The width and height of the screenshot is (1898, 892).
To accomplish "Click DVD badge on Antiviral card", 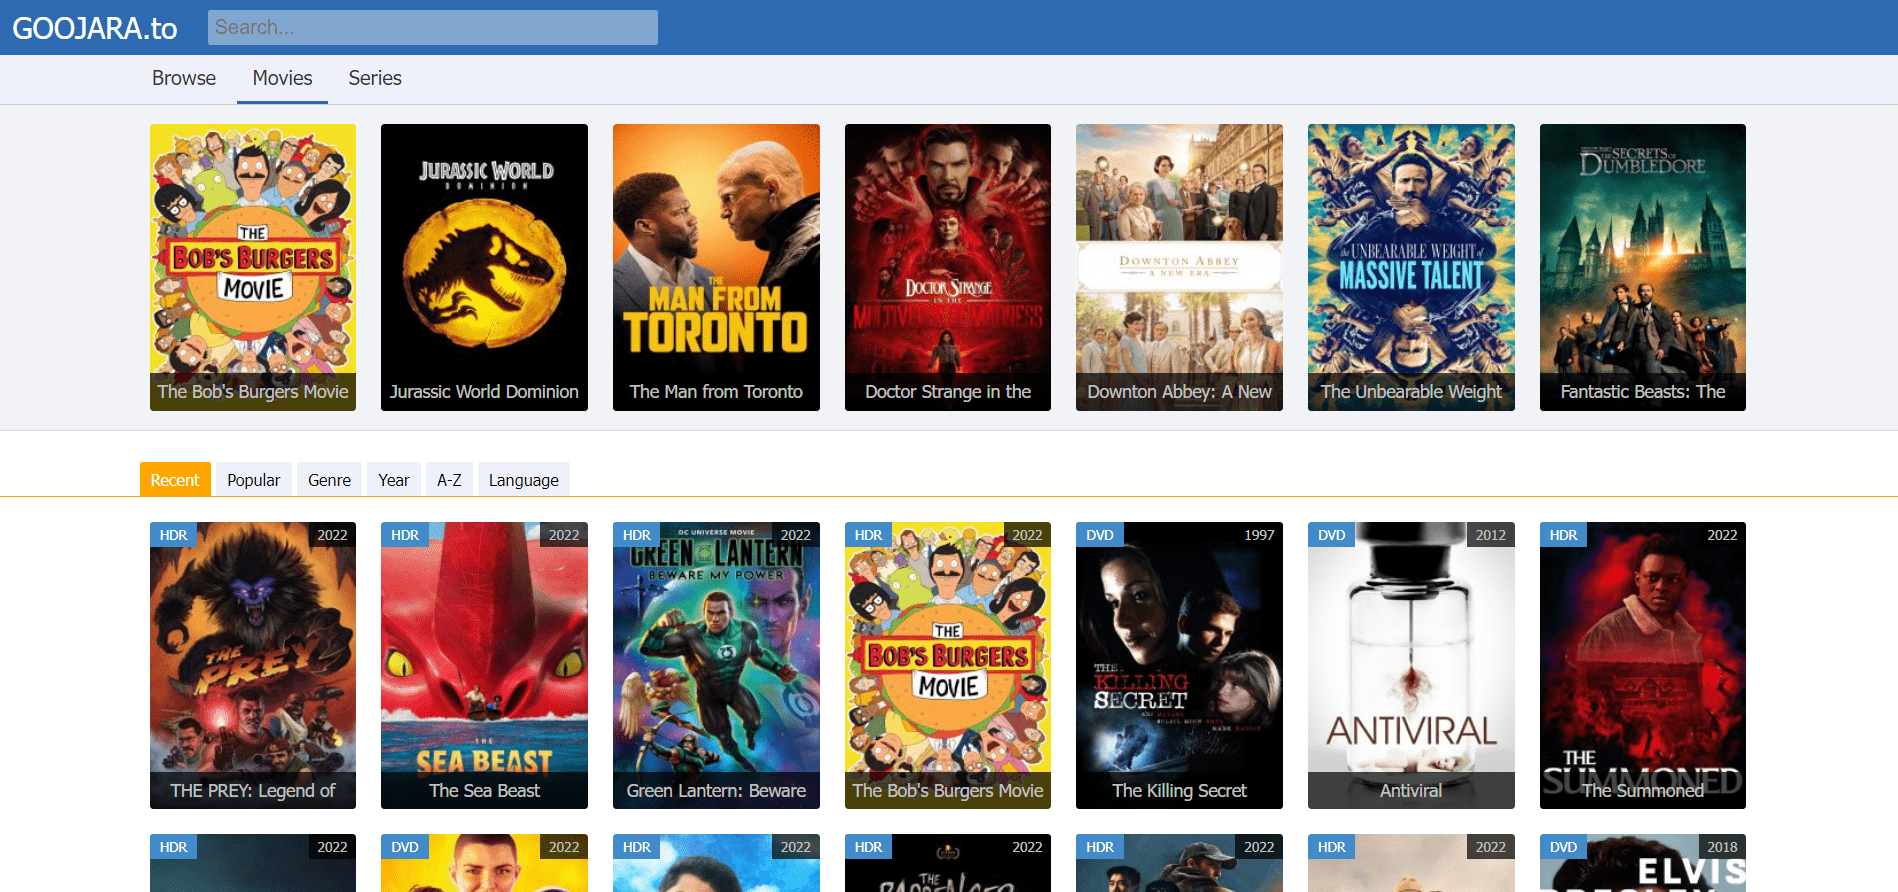I will [1332, 535].
